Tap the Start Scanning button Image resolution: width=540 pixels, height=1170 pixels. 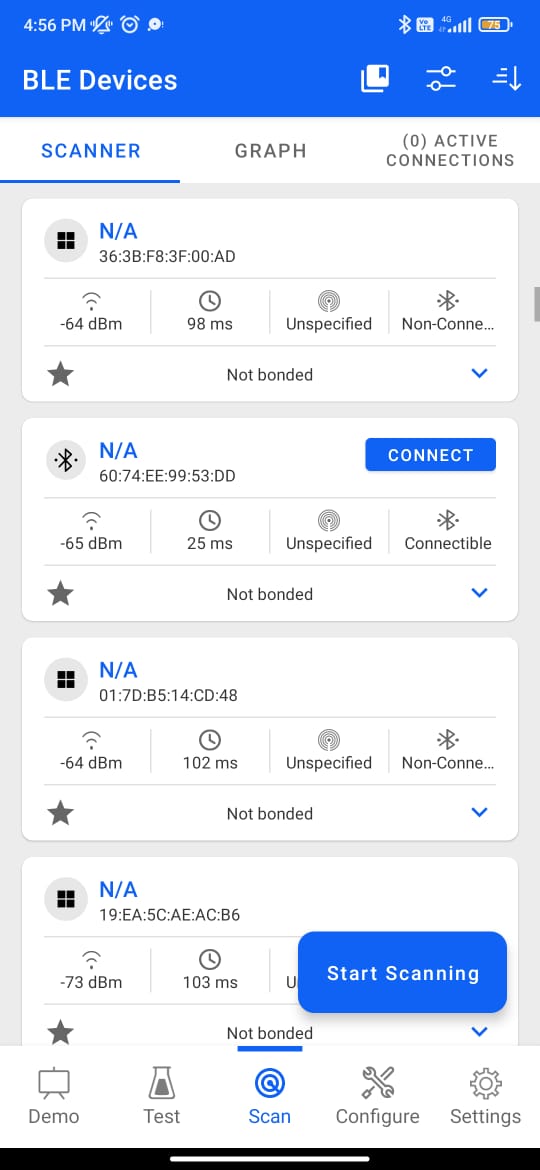pos(403,973)
